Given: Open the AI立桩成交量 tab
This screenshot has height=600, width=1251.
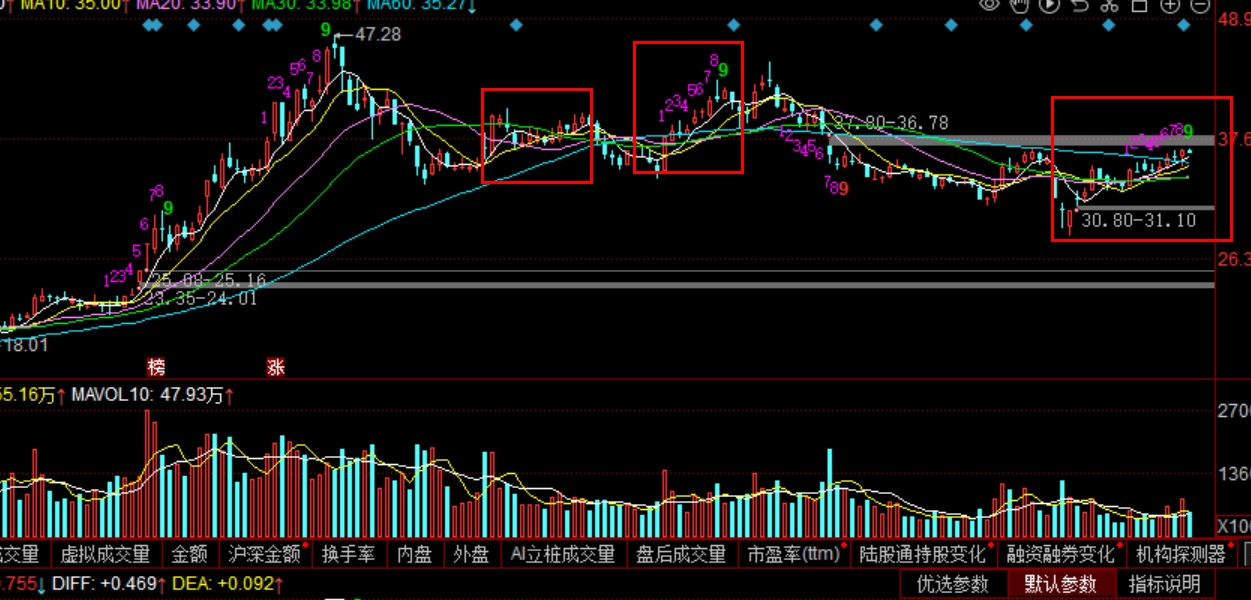Looking at the screenshot, I should [x=562, y=553].
